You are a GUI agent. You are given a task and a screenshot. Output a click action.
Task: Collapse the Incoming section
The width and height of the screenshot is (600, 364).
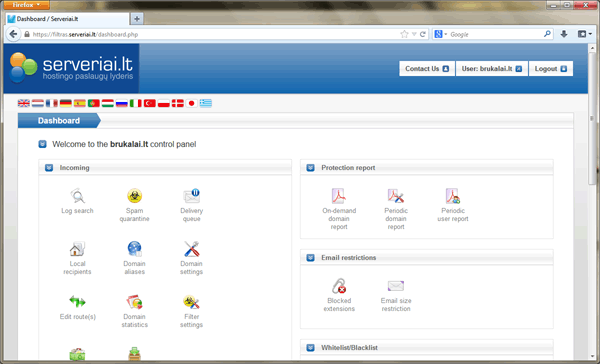(49, 168)
